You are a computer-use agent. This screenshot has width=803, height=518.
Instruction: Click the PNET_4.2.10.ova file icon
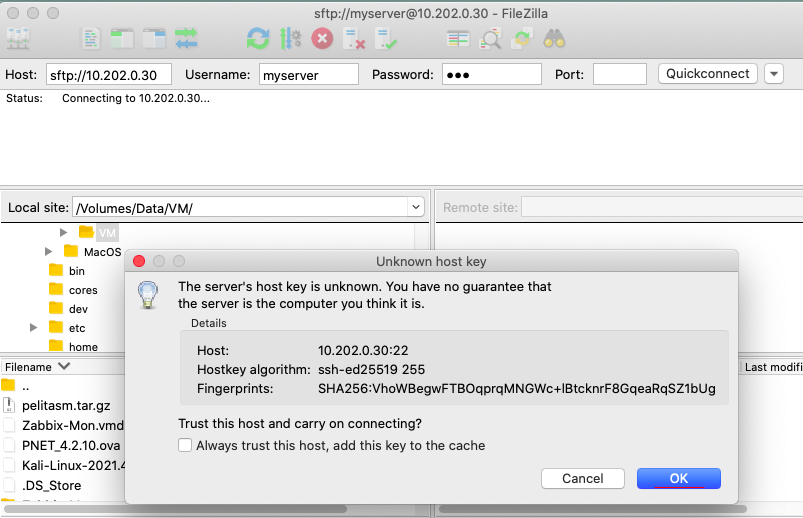click(x=9, y=445)
